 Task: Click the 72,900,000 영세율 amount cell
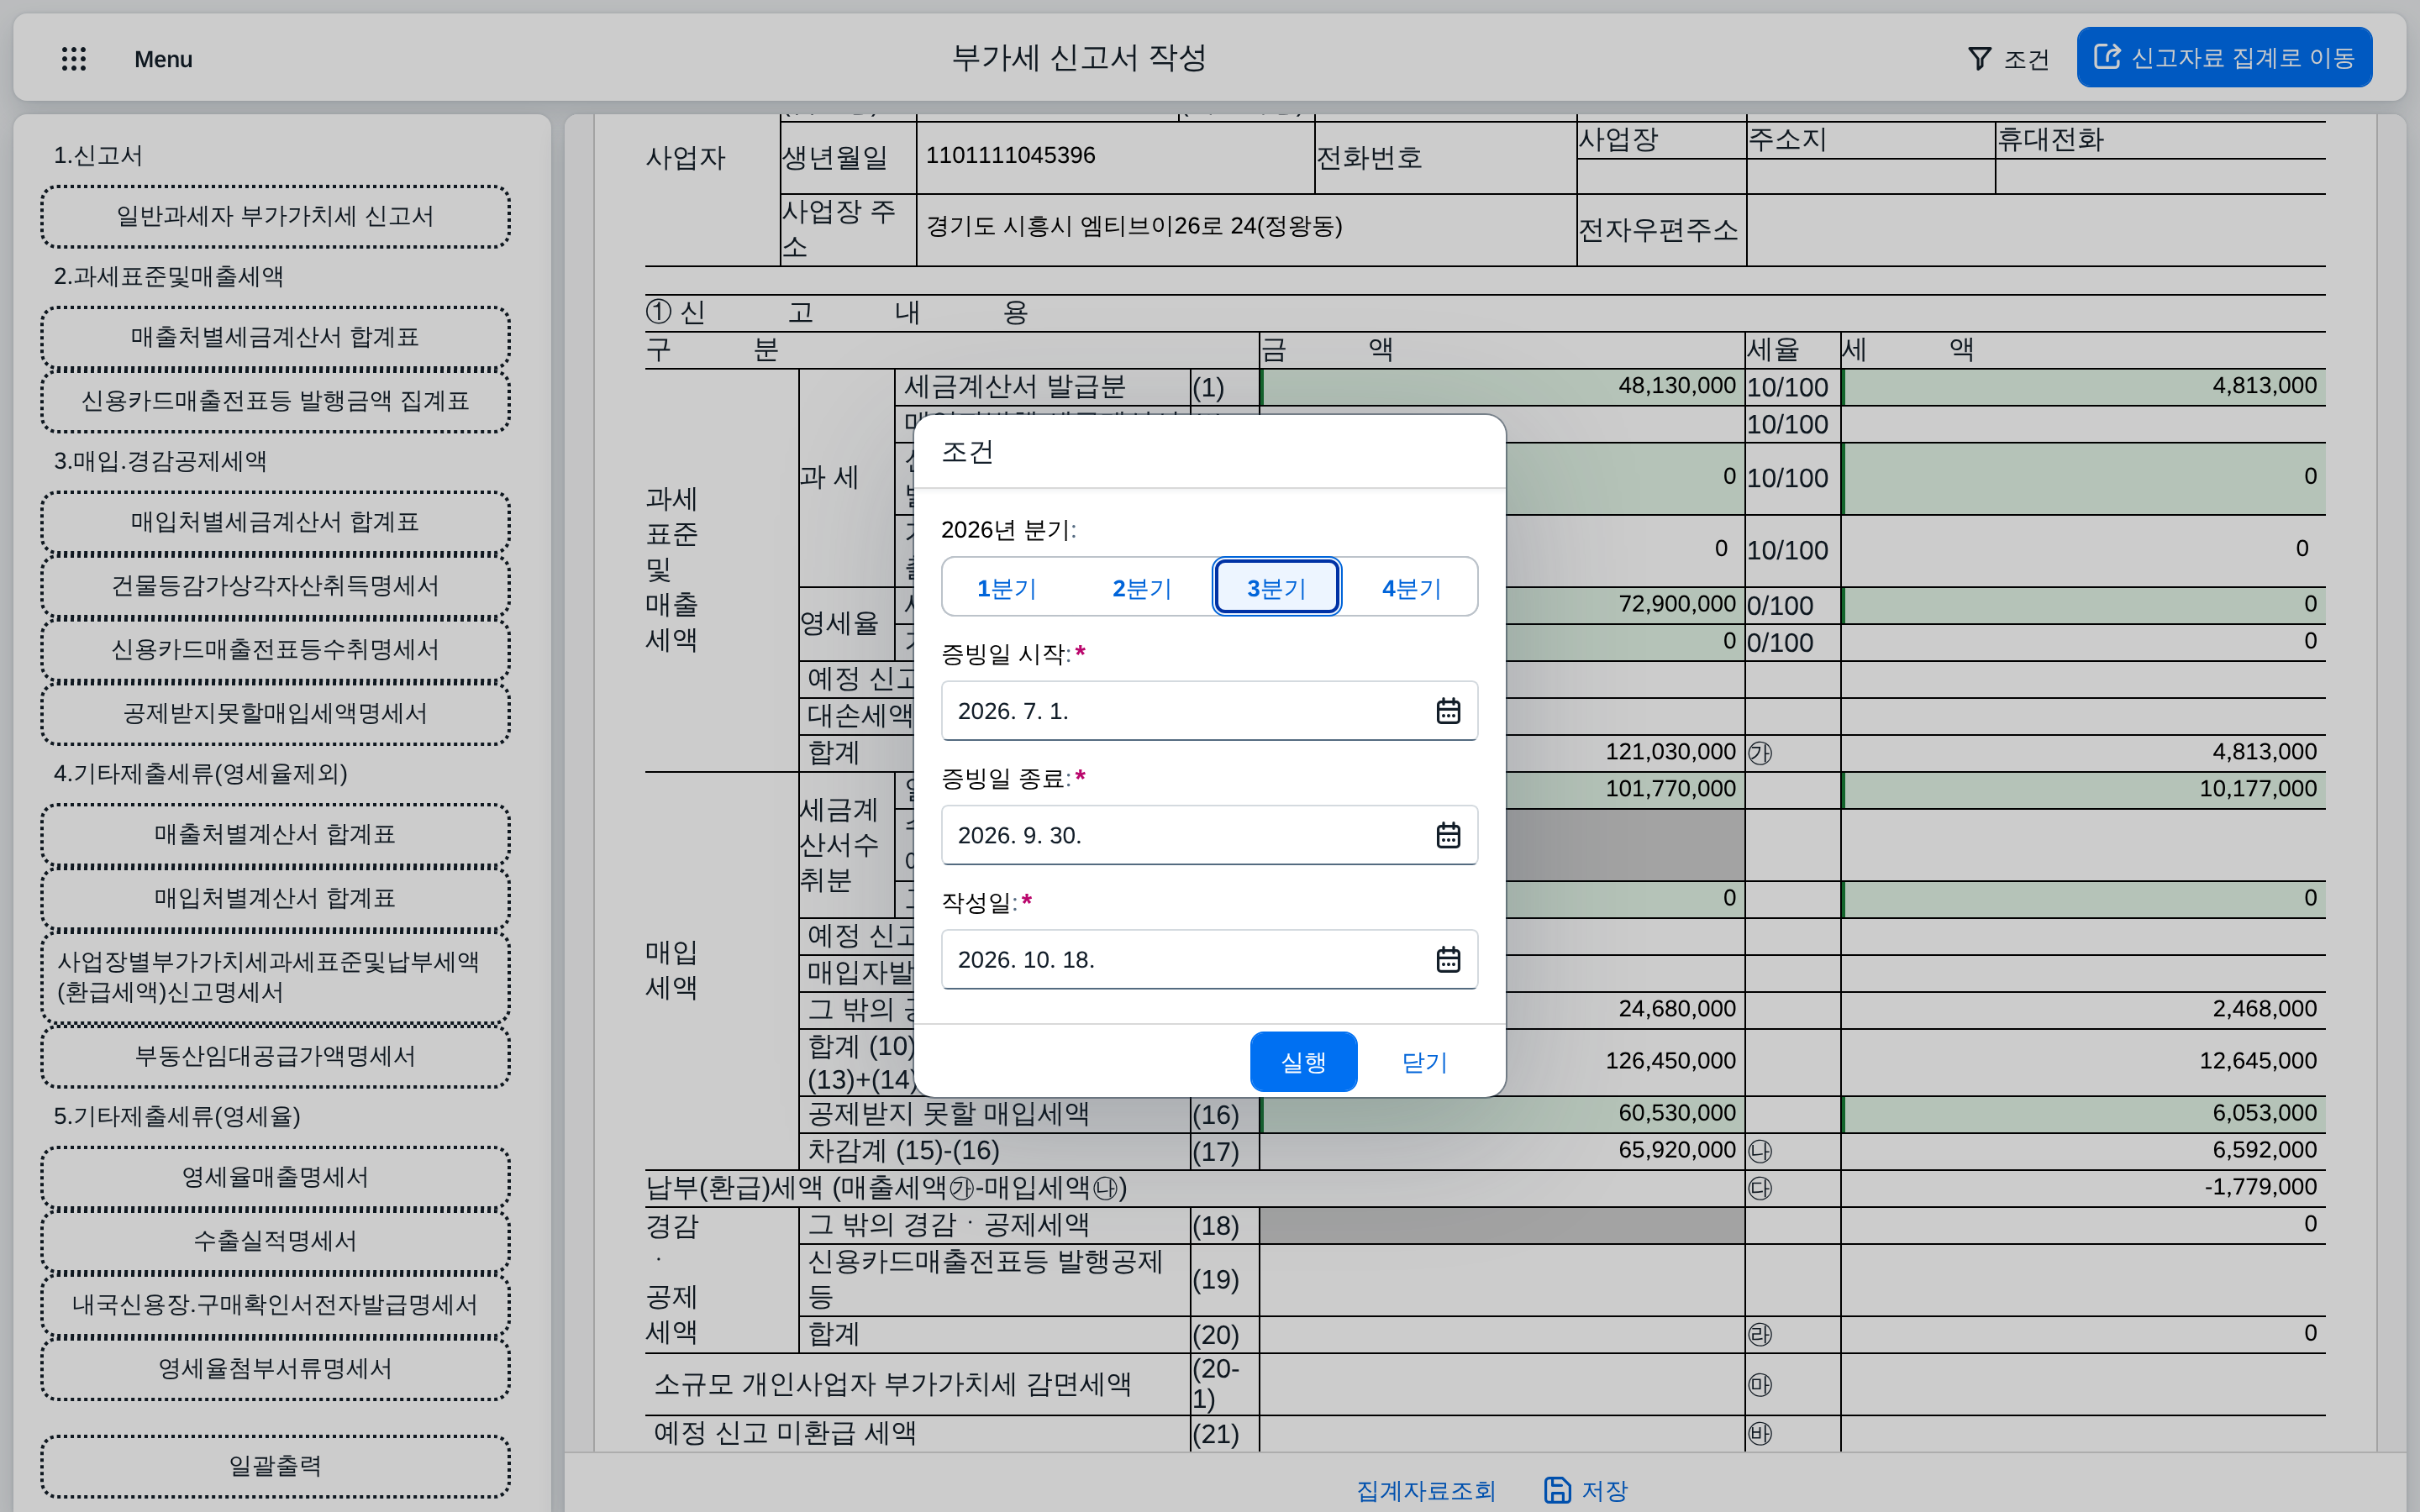[x=1676, y=604]
